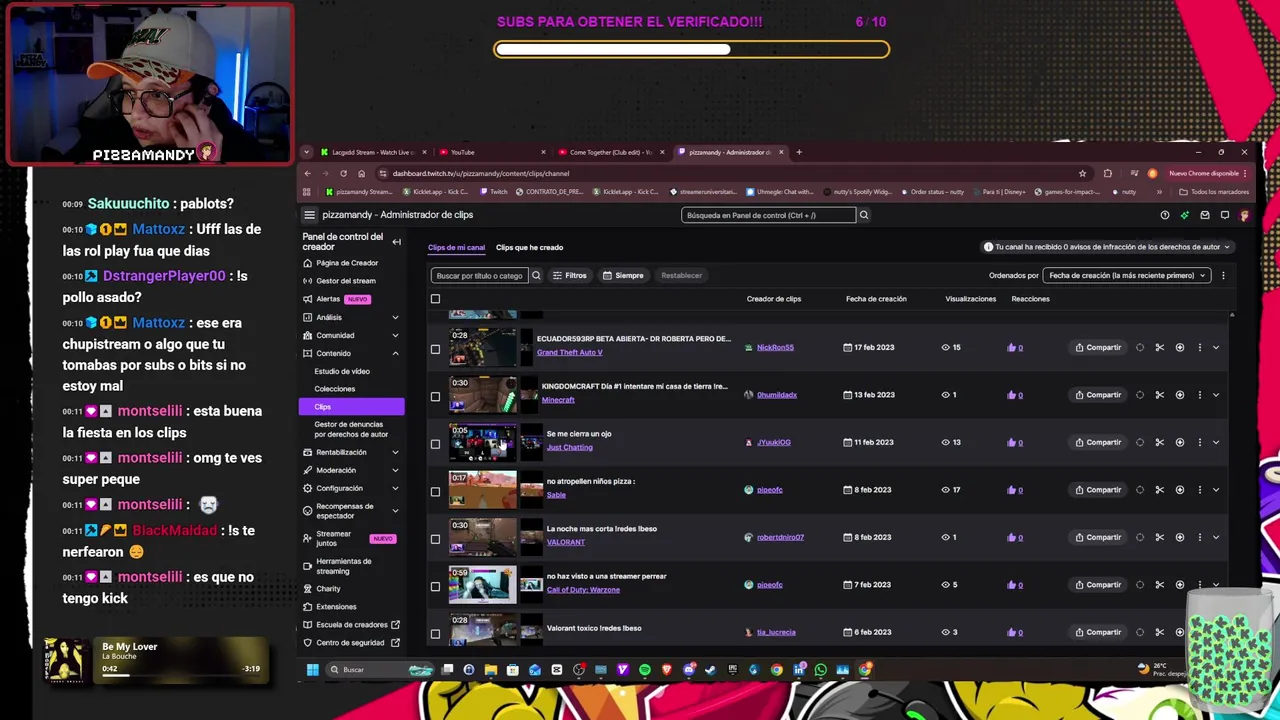Toggle the select-all clips header checkbox
The width and height of the screenshot is (1280, 720).
click(435, 299)
